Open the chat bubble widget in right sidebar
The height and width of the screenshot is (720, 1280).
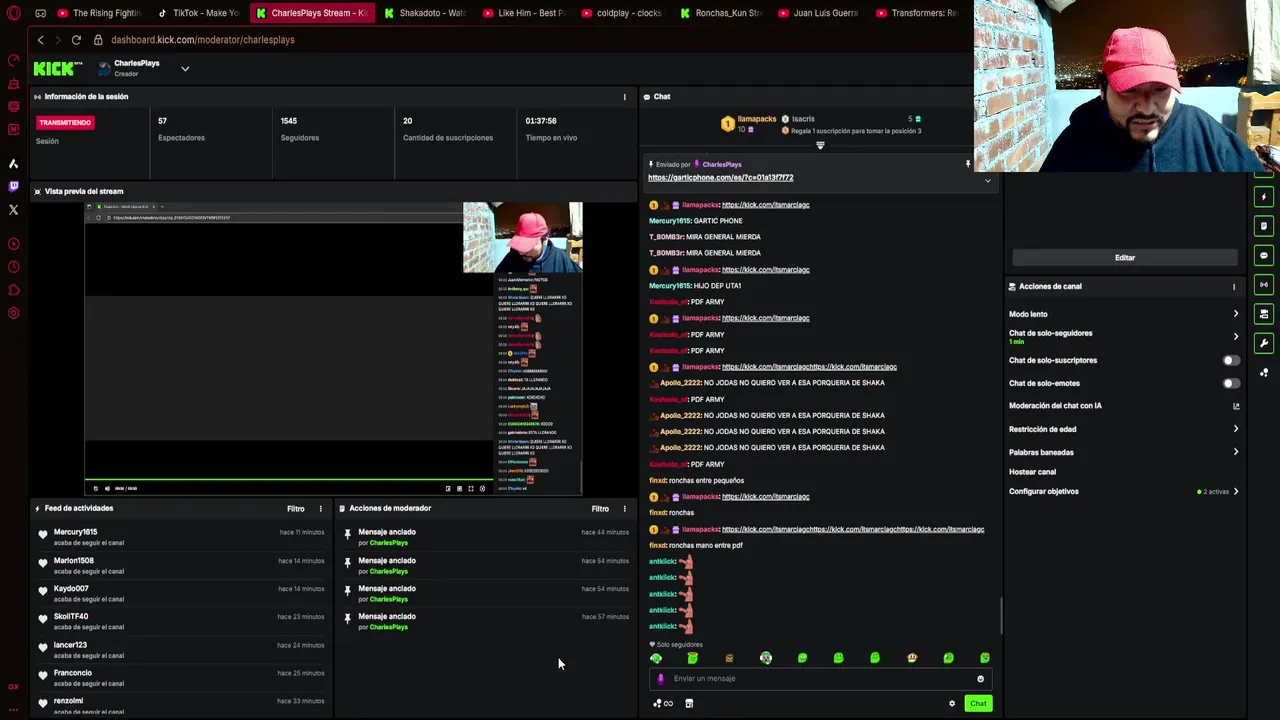point(1264,256)
